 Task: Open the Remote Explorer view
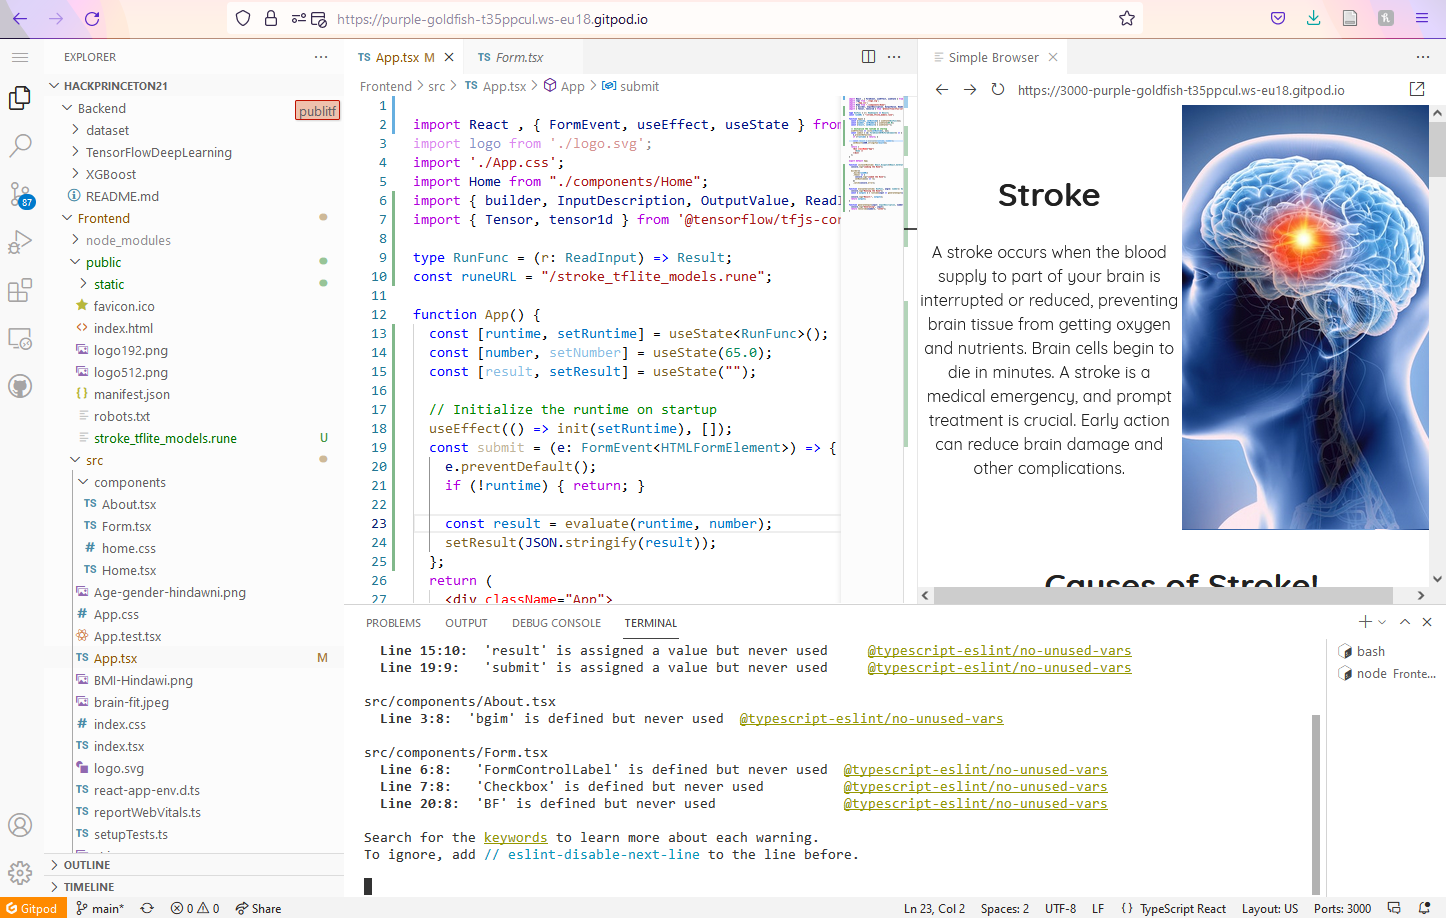tap(20, 338)
